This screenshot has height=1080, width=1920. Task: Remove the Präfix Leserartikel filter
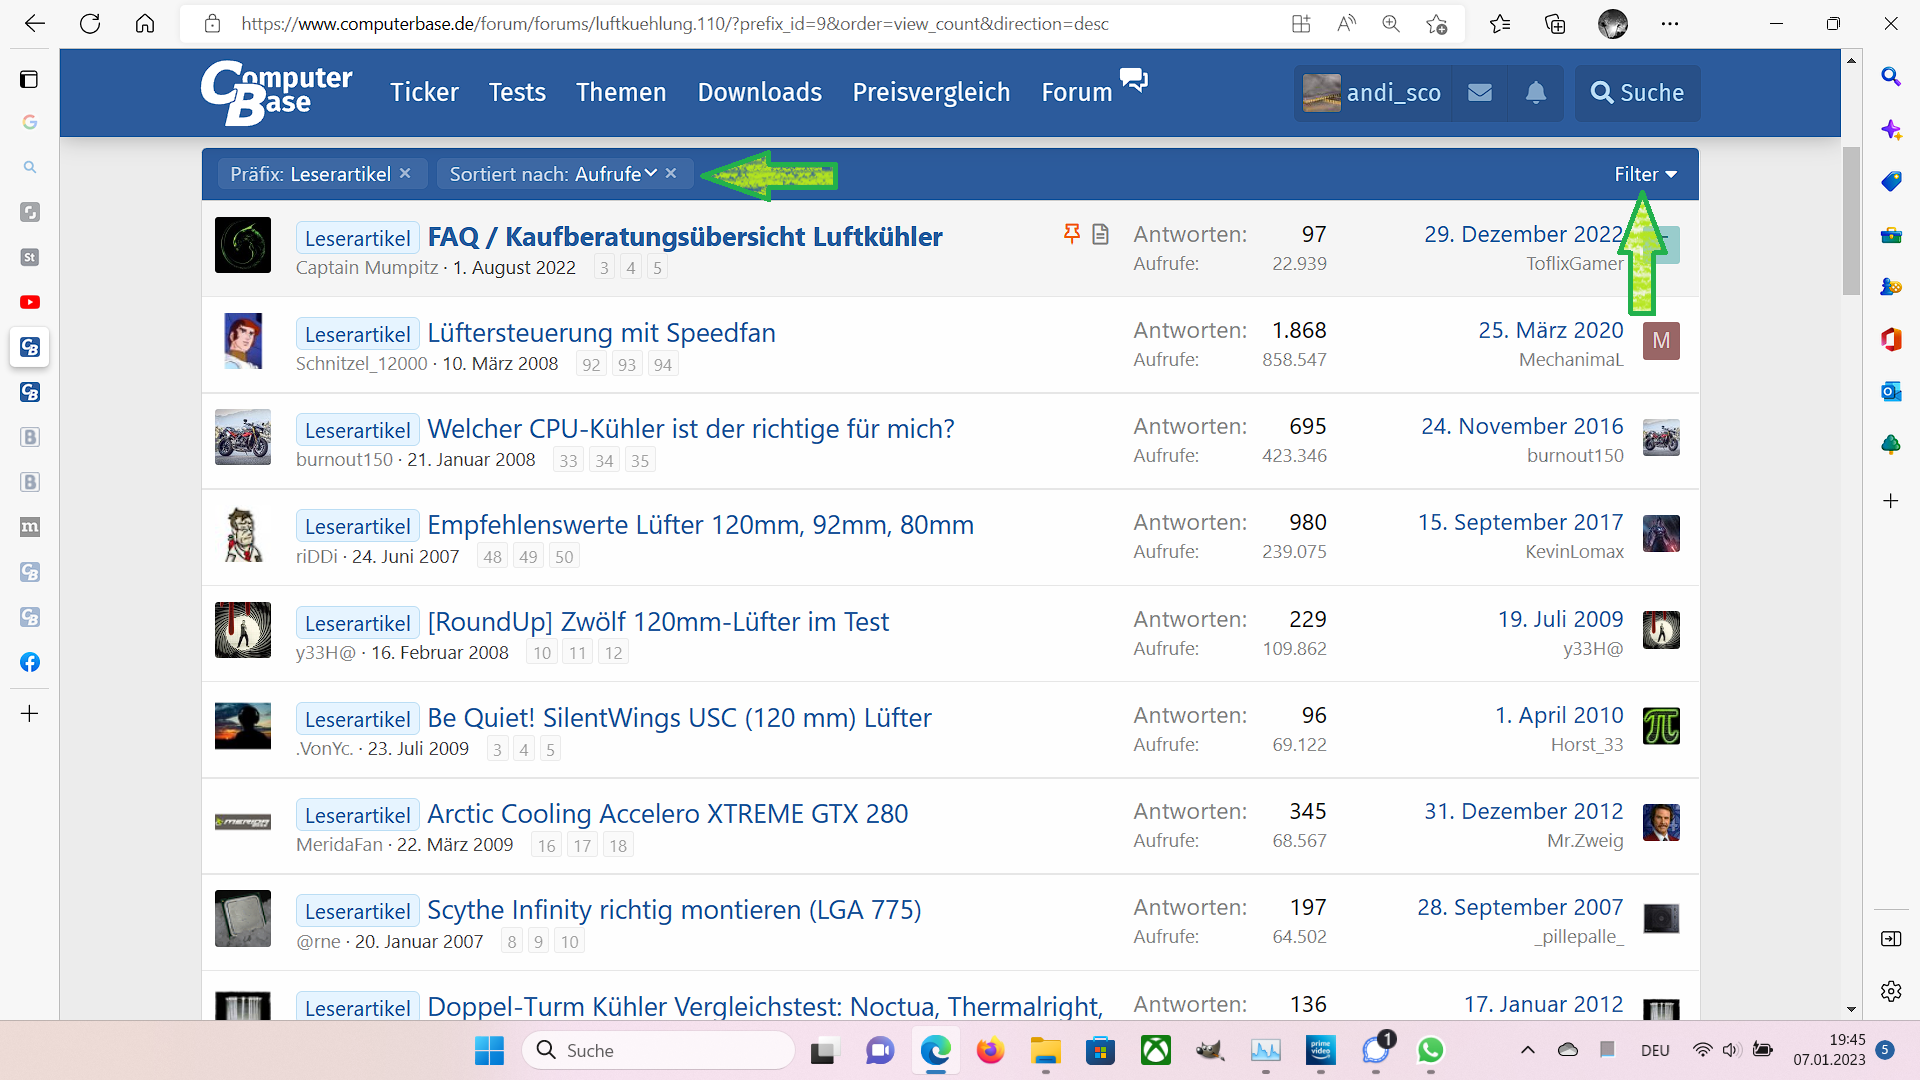pos(405,173)
